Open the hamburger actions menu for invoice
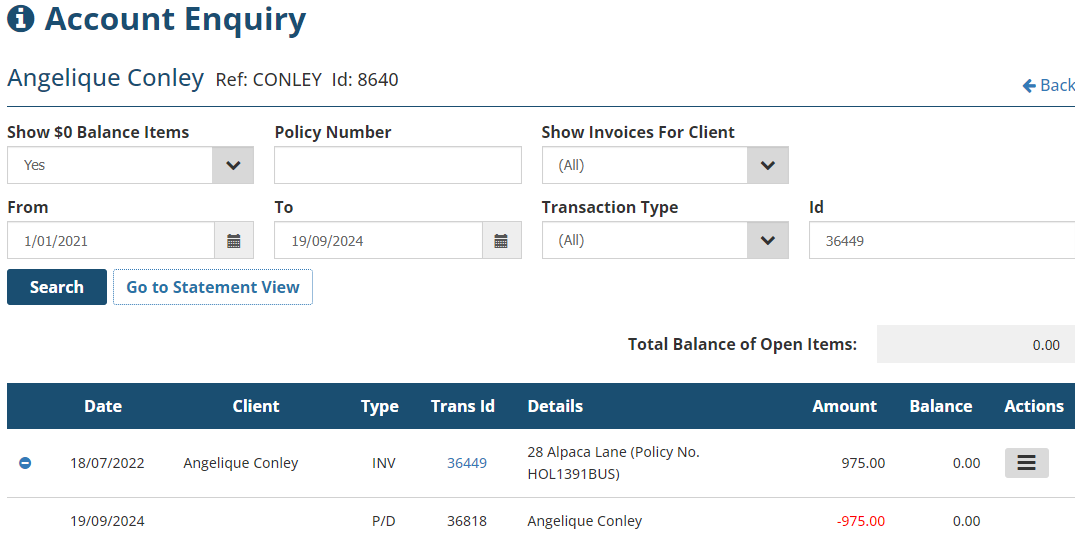This screenshot has height=533, width=1075. tap(1026, 463)
